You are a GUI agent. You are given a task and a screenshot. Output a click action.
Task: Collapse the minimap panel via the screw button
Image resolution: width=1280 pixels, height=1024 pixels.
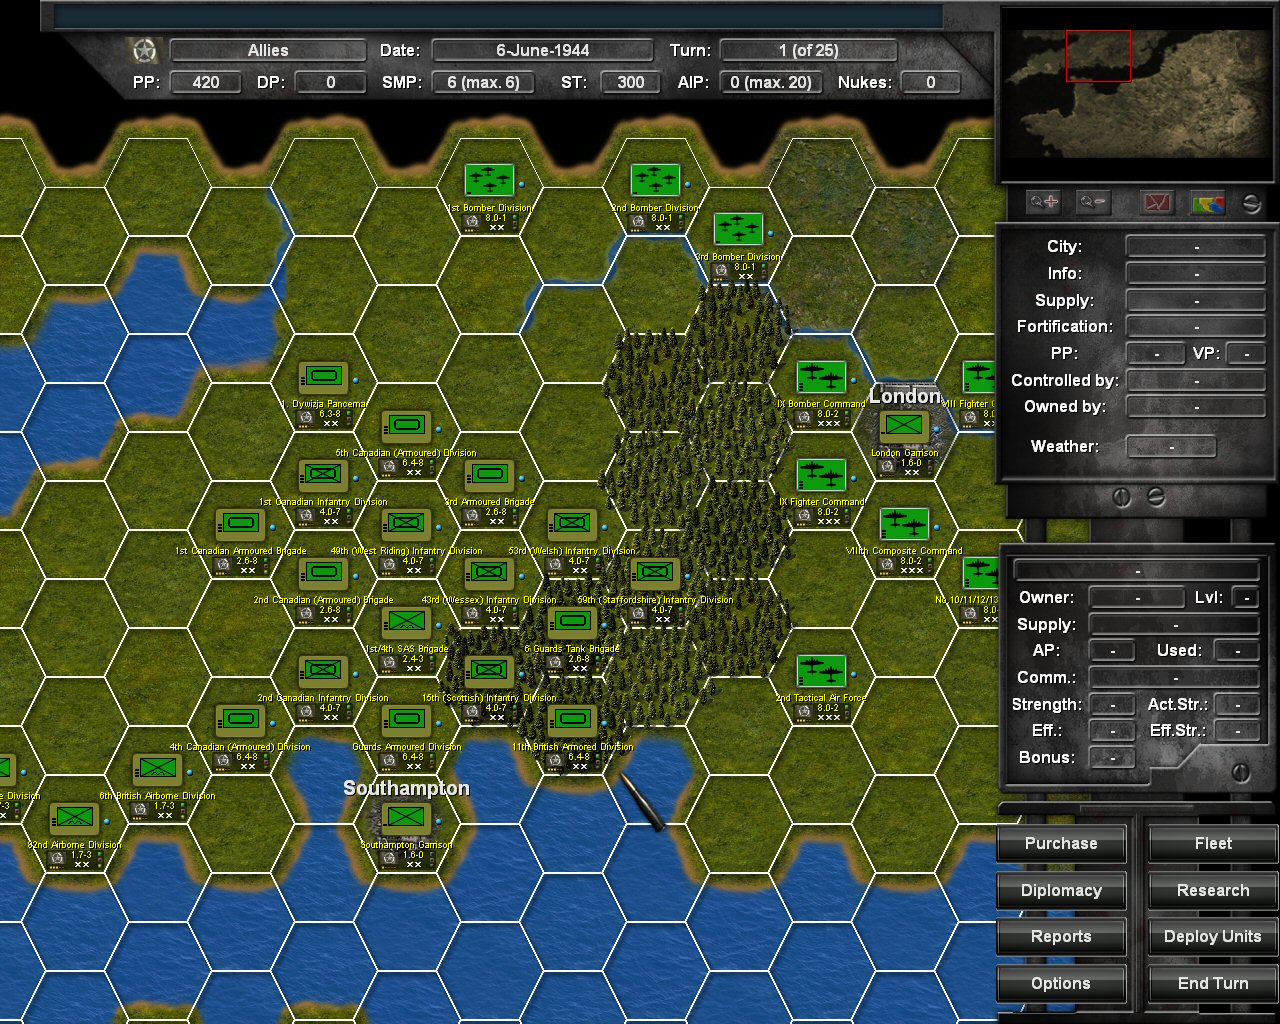pos(1250,202)
